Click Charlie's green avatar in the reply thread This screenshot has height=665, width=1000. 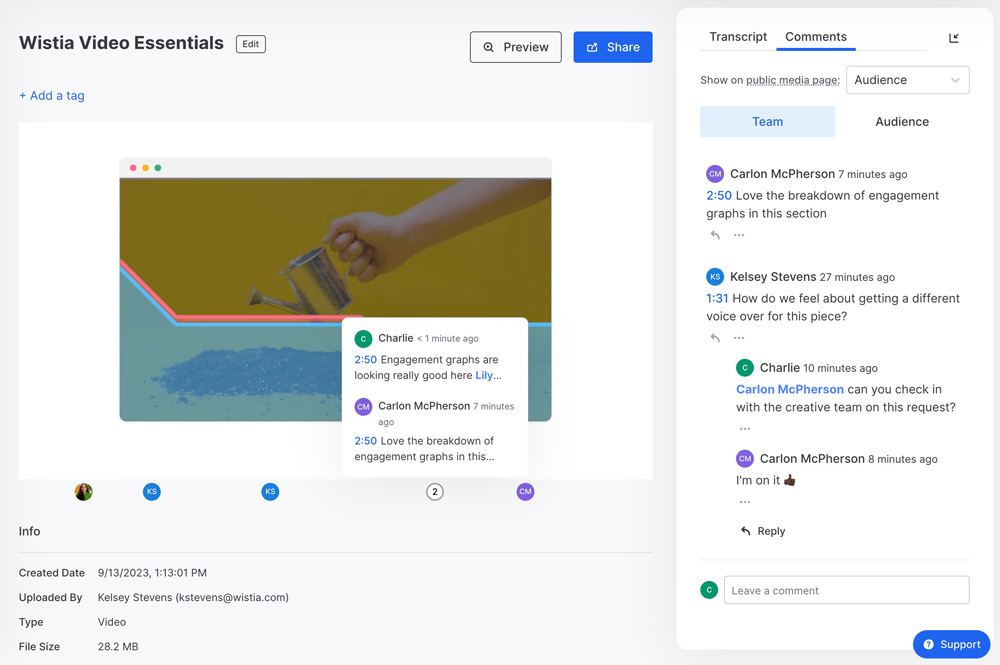coord(745,368)
